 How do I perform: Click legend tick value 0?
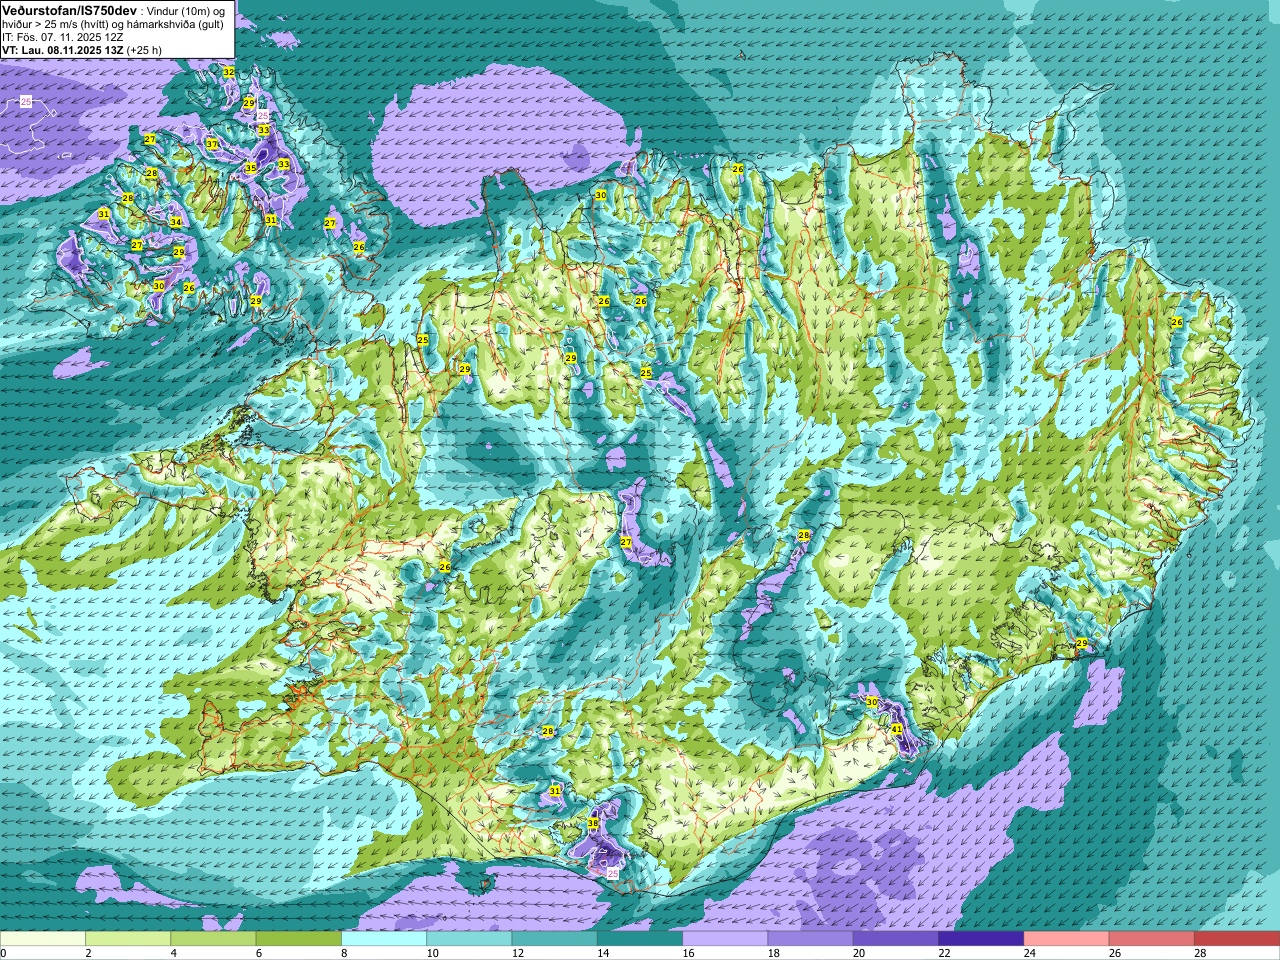[x=4, y=953]
